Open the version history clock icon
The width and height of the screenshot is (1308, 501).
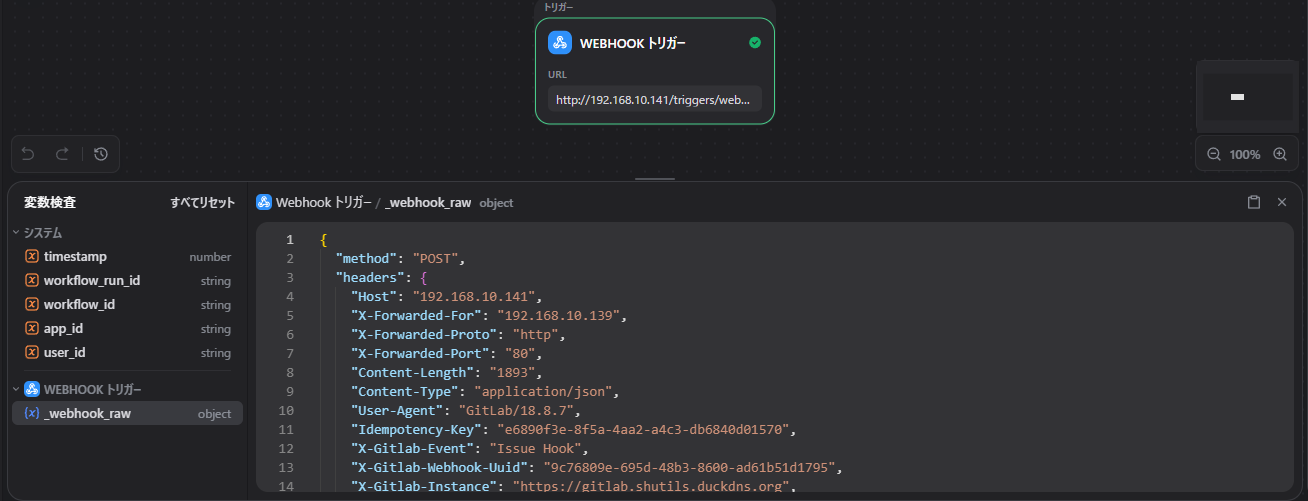(101, 154)
